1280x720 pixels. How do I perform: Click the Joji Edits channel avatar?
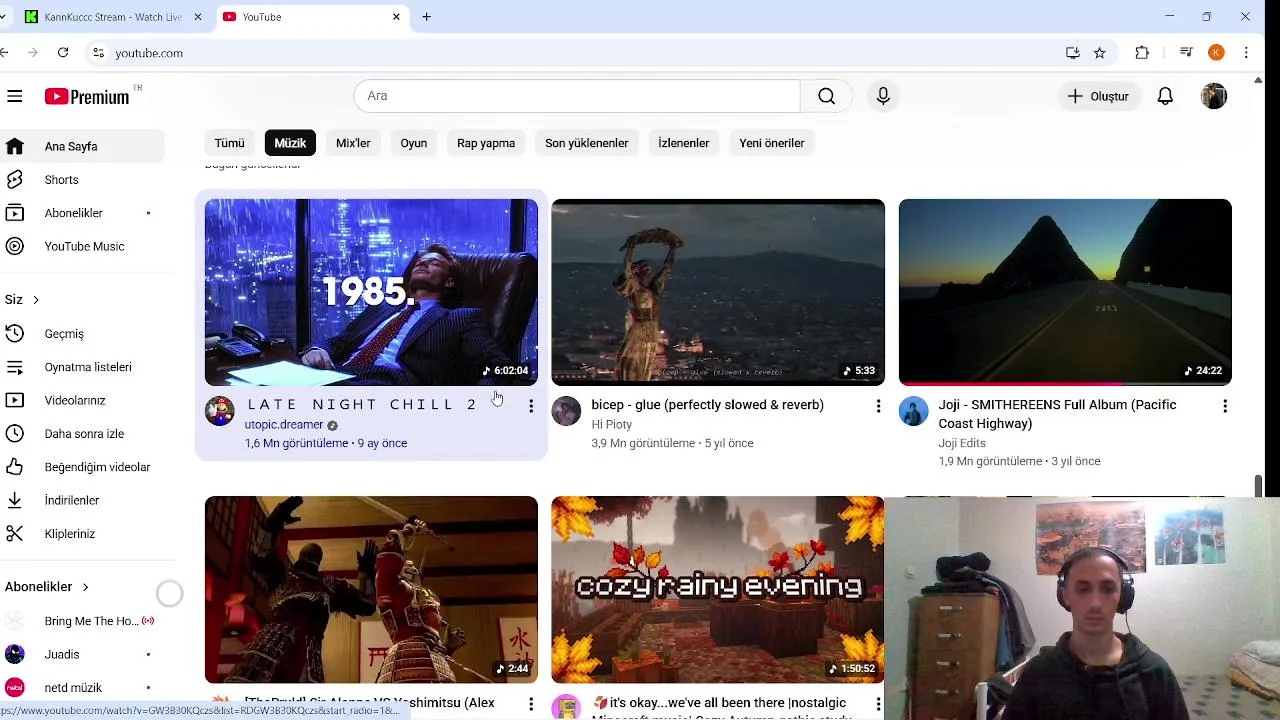coord(913,411)
